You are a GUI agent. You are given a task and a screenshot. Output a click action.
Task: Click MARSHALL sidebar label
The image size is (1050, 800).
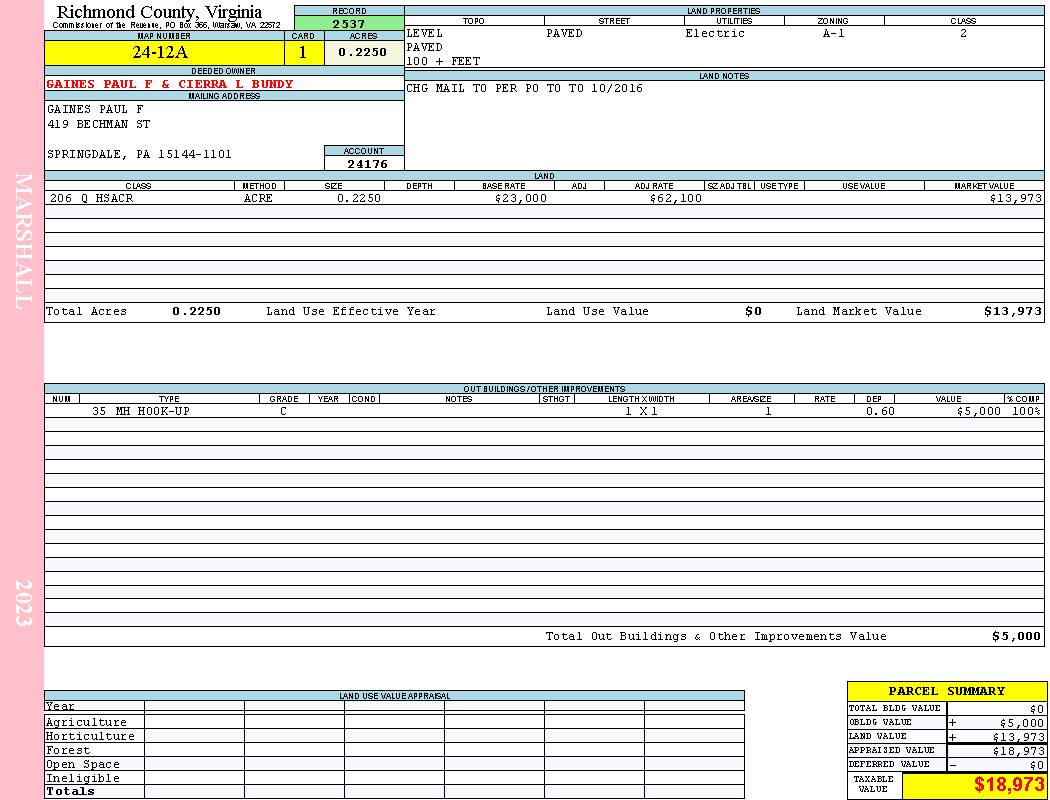pos(23,241)
